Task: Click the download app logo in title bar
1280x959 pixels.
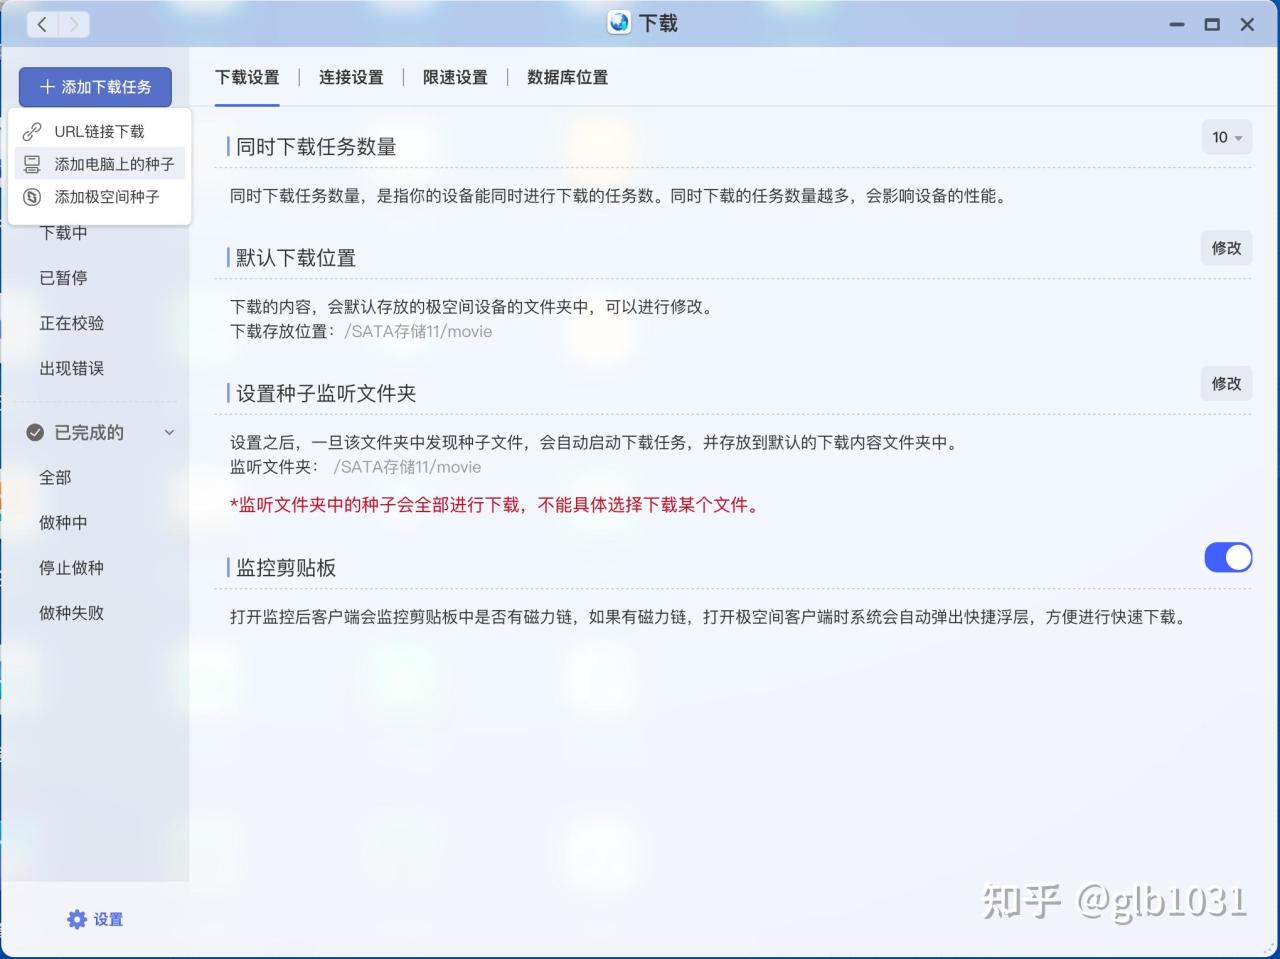Action: tap(617, 22)
